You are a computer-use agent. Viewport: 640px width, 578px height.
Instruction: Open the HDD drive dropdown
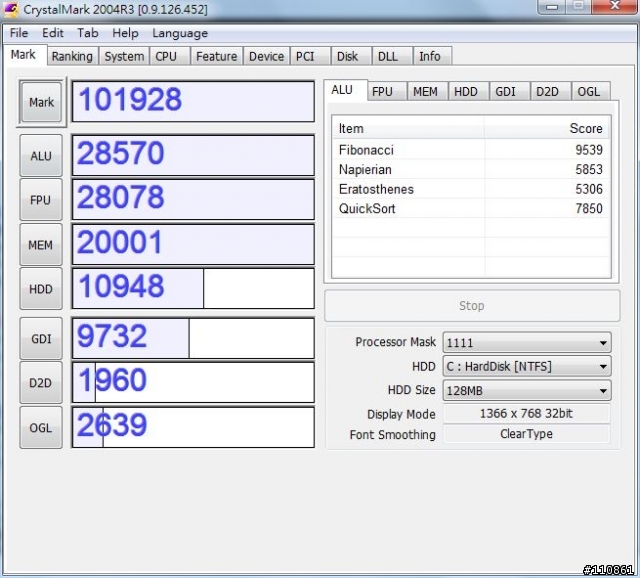527,367
